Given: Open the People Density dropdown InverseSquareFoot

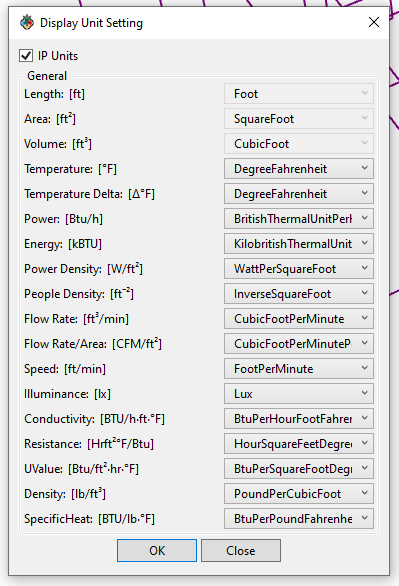Looking at the screenshot, I should pyautogui.click(x=299, y=294).
